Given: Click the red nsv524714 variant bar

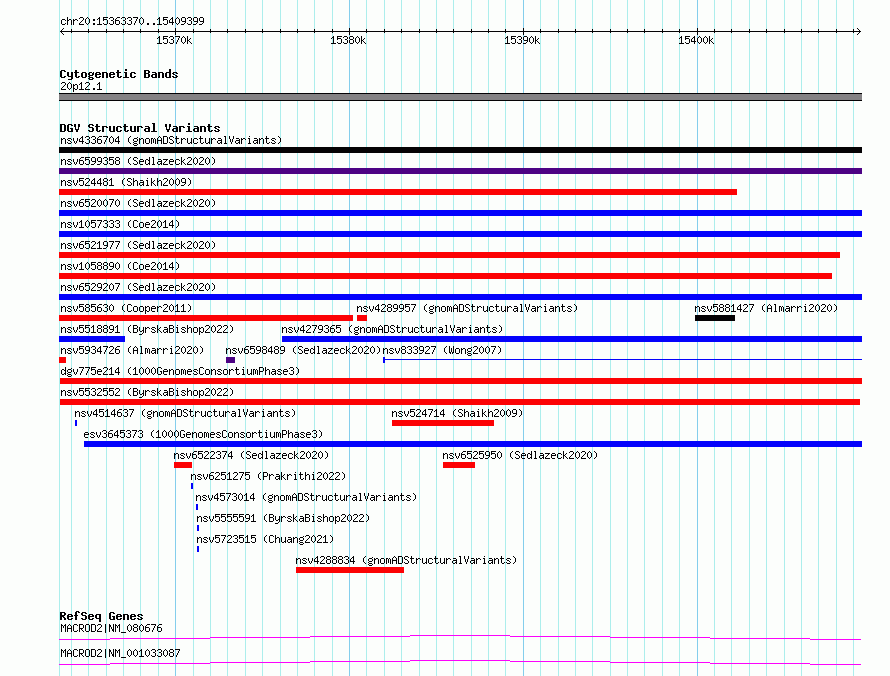Looking at the screenshot, I should 443,423.
